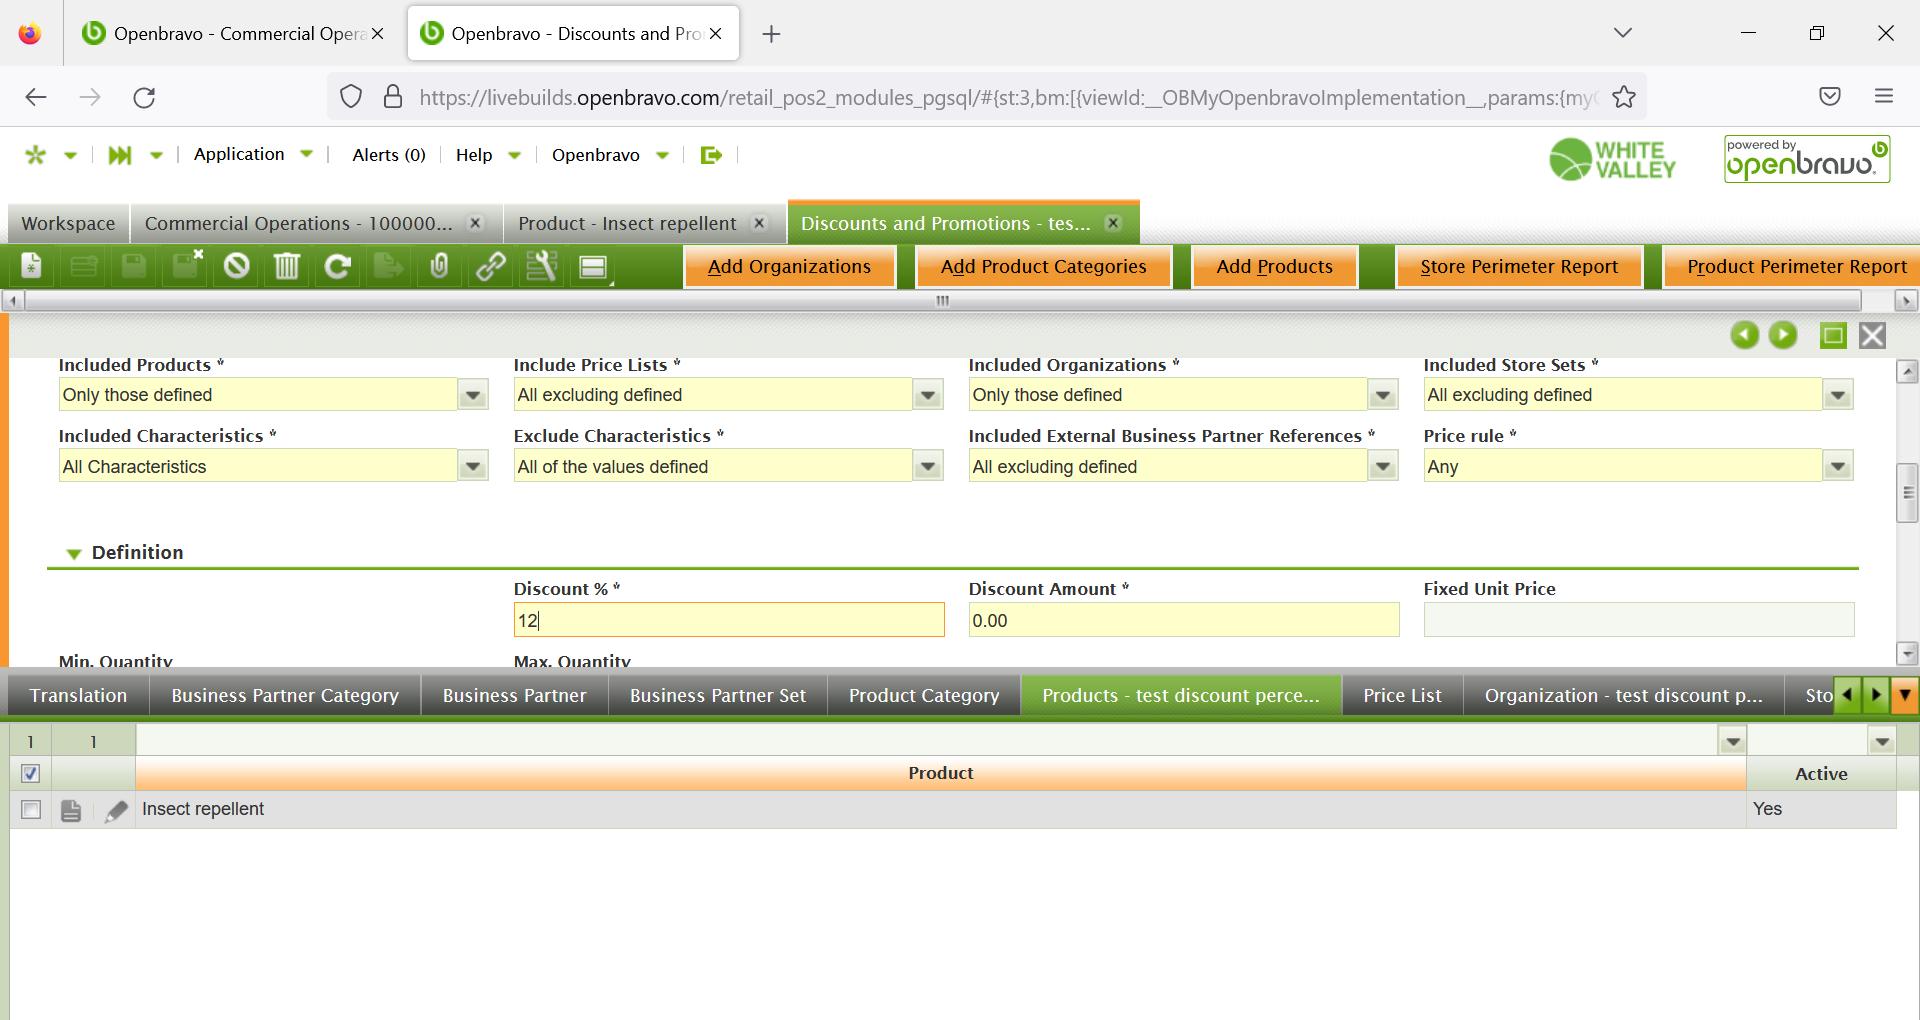Click the Undo/Cancel changes toolbar icon
1920x1020 pixels.
[236, 266]
